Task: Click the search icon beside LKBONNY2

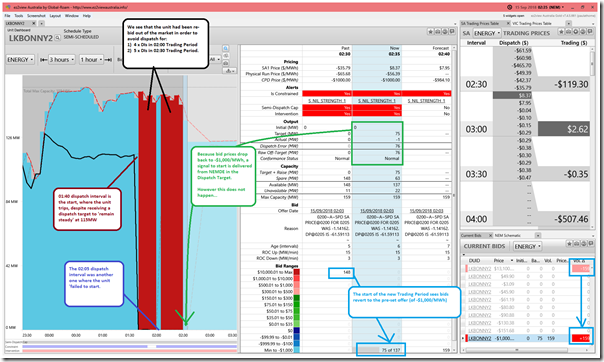Action: 57,38
